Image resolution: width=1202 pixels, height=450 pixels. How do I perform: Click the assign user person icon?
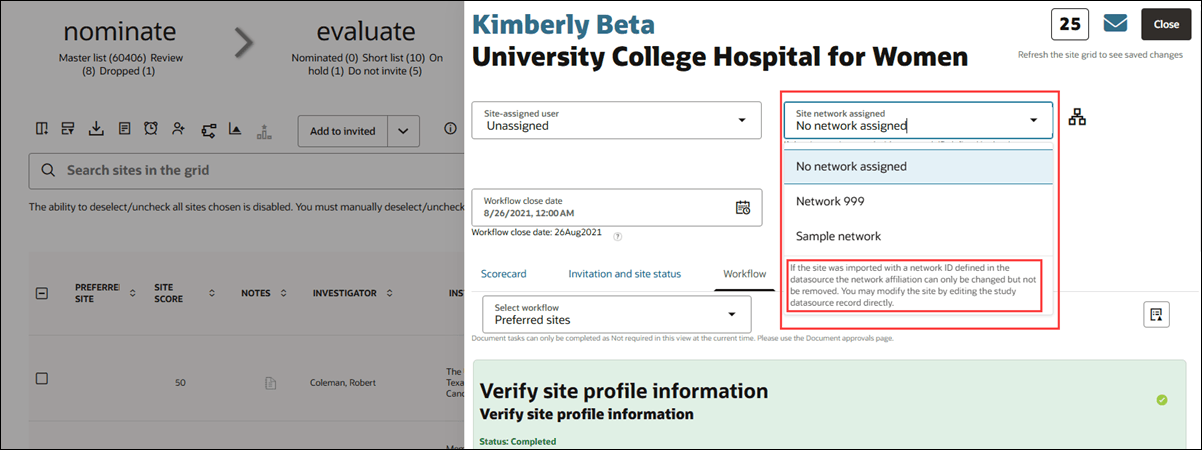[179, 129]
